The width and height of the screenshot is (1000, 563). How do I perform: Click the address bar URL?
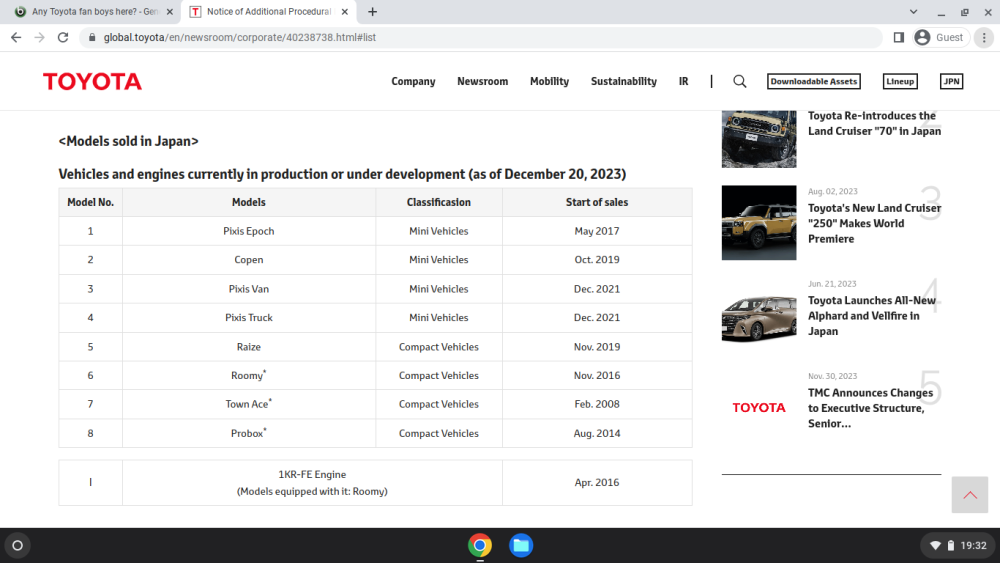(x=240, y=38)
